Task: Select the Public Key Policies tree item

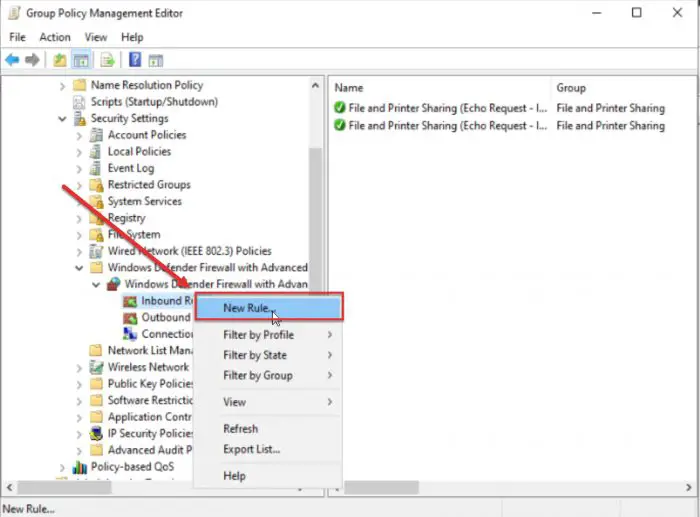Action: tap(150, 384)
